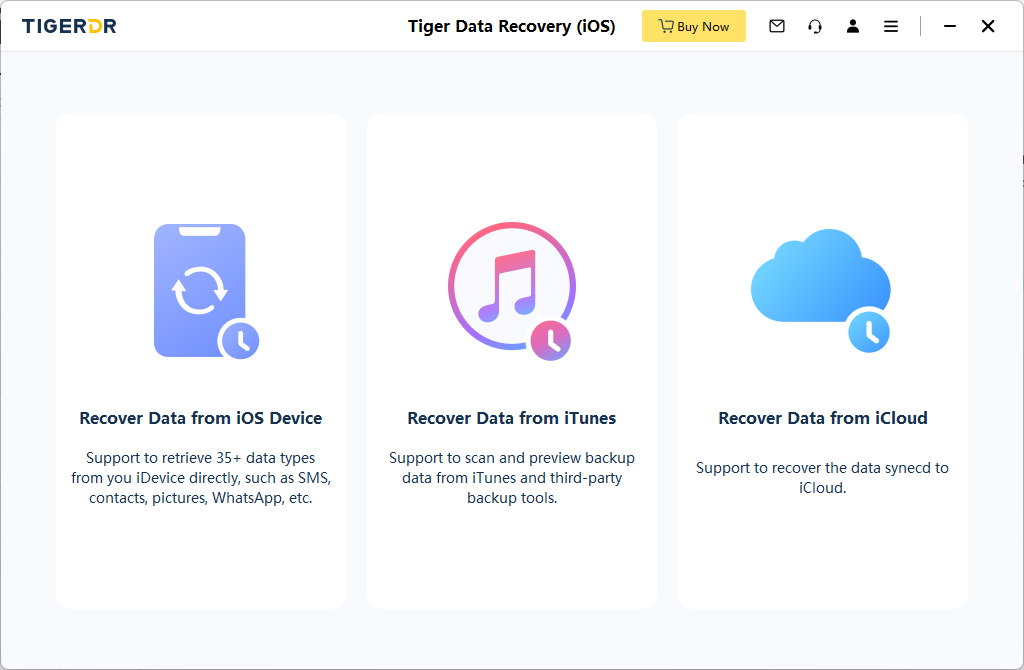The width and height of the screenshot is (1024, 670).
Task: Choose the iTunes music note icon
Action: coord(510,286)
